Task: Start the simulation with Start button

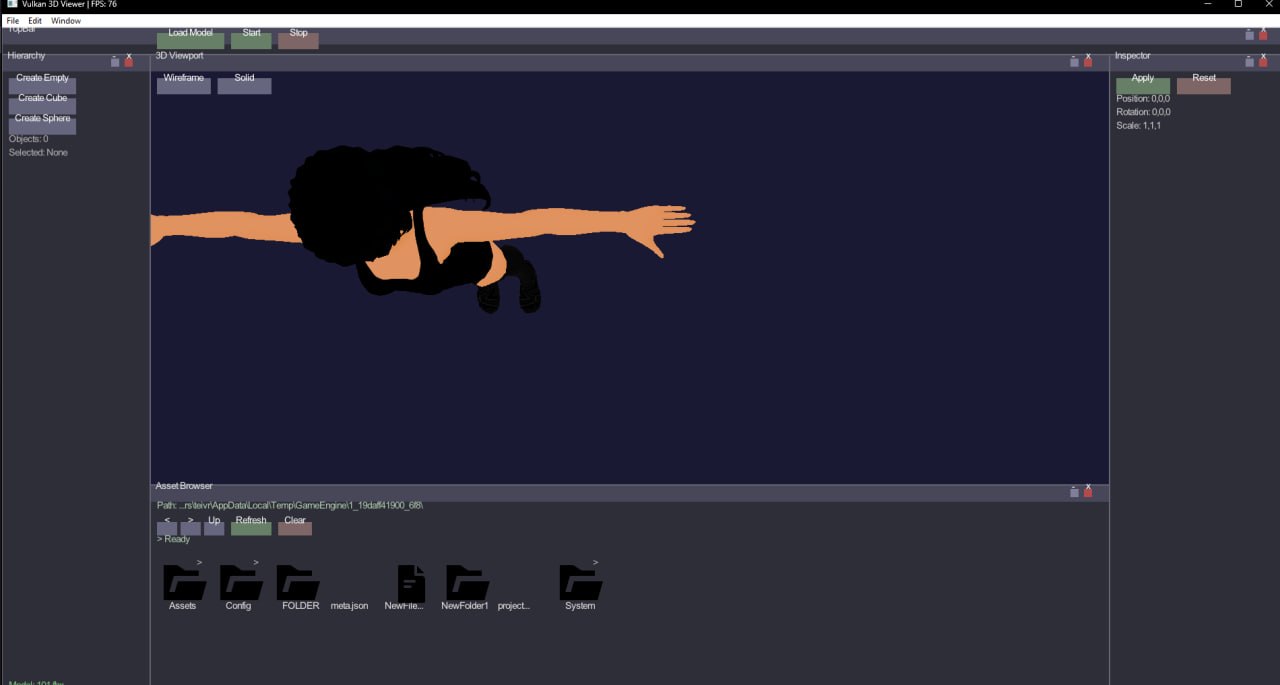Action: click(251, 40)
